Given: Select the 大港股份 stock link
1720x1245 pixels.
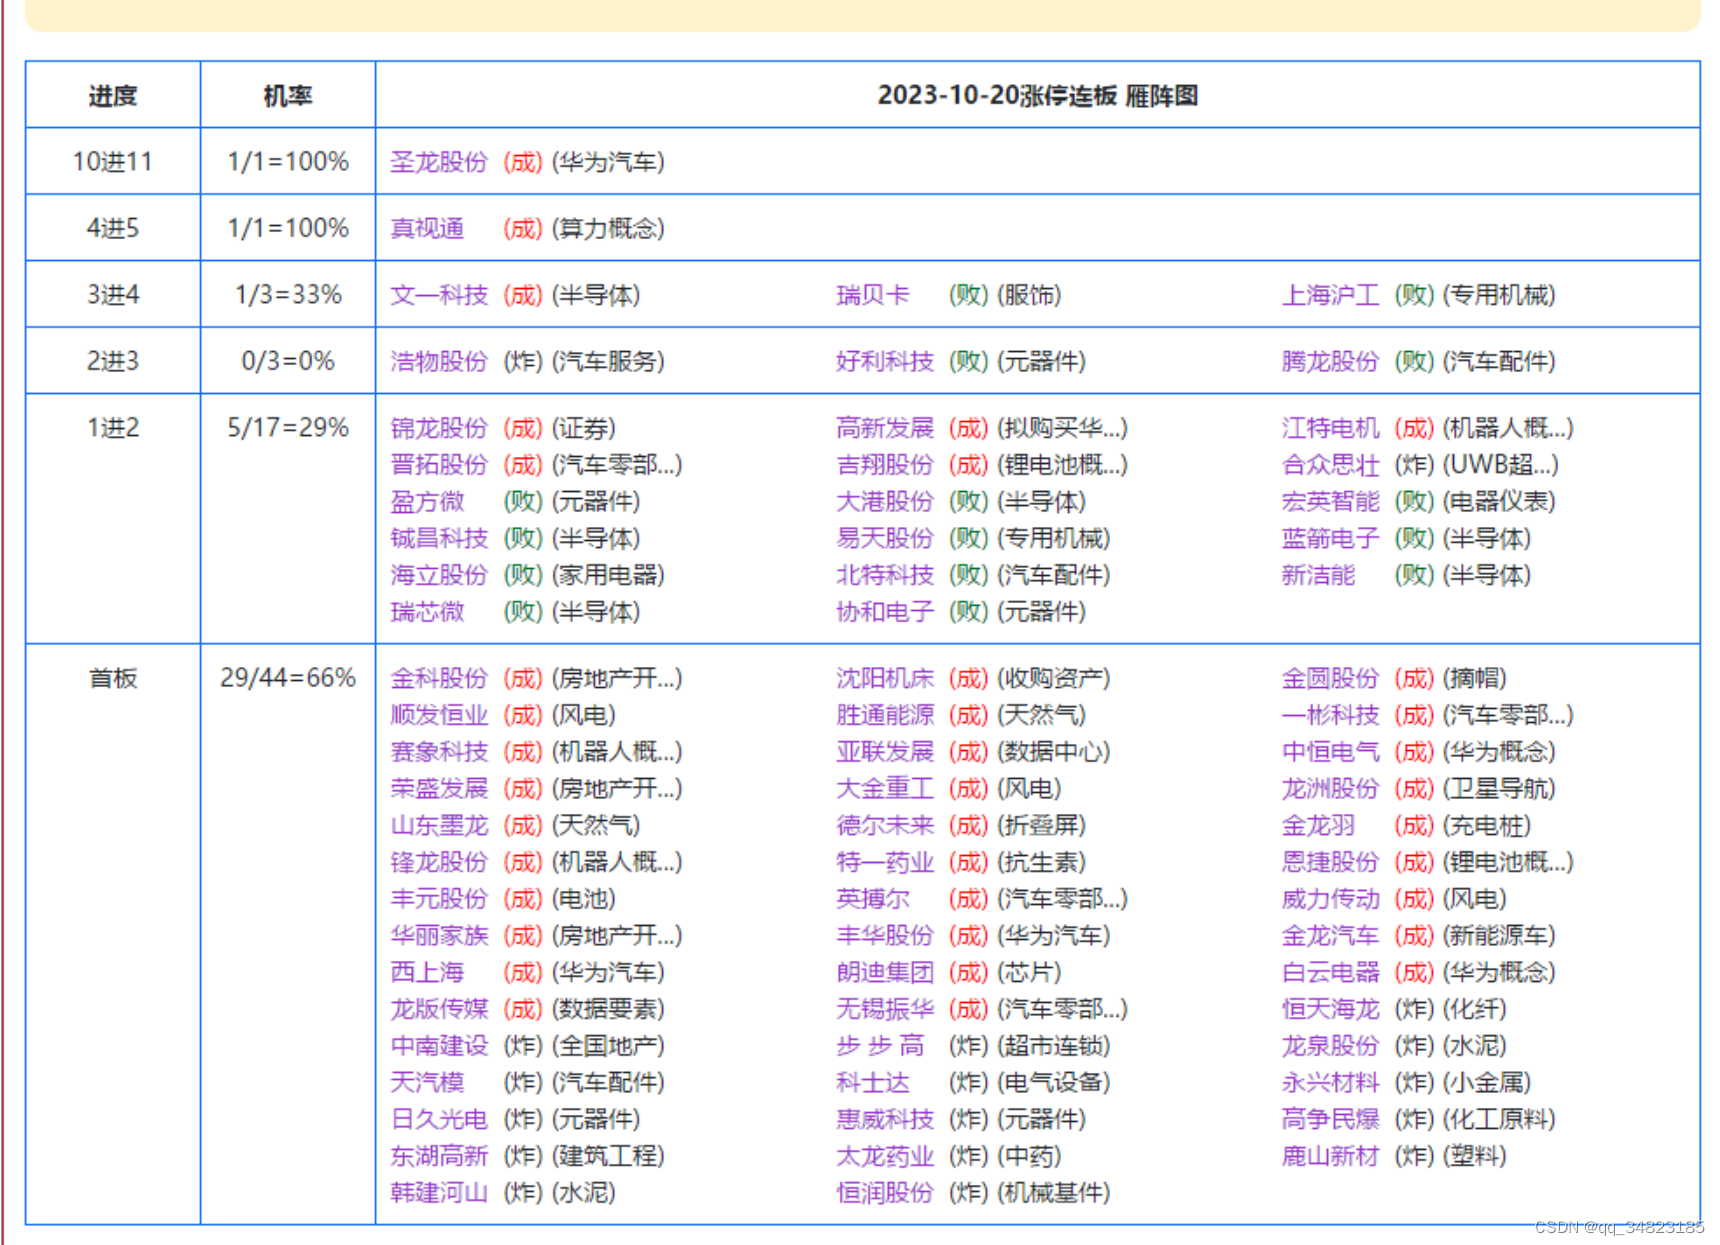Looking at the screenshot, I should point(885,502).
